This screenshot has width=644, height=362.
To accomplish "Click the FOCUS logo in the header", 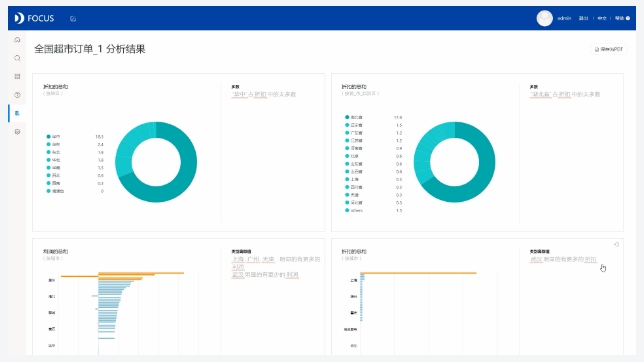I will [34, 18].
